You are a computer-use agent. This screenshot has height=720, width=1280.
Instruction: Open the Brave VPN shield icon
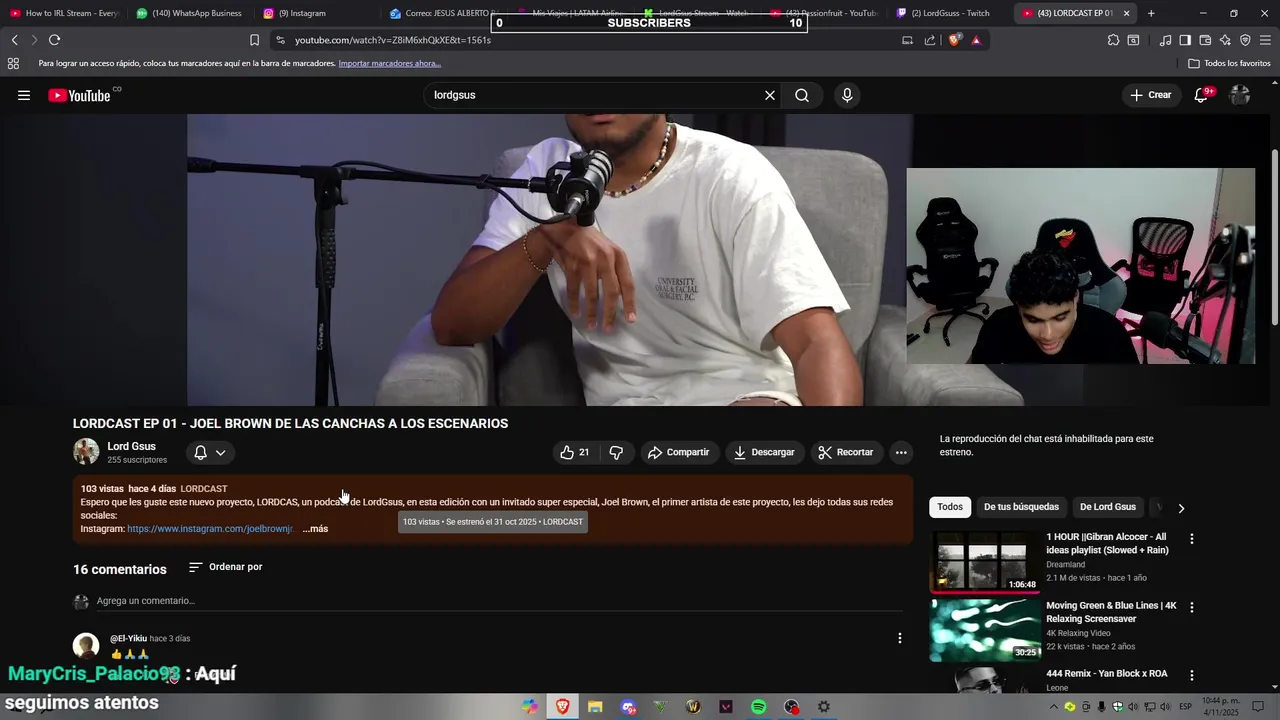(1245, 40)
